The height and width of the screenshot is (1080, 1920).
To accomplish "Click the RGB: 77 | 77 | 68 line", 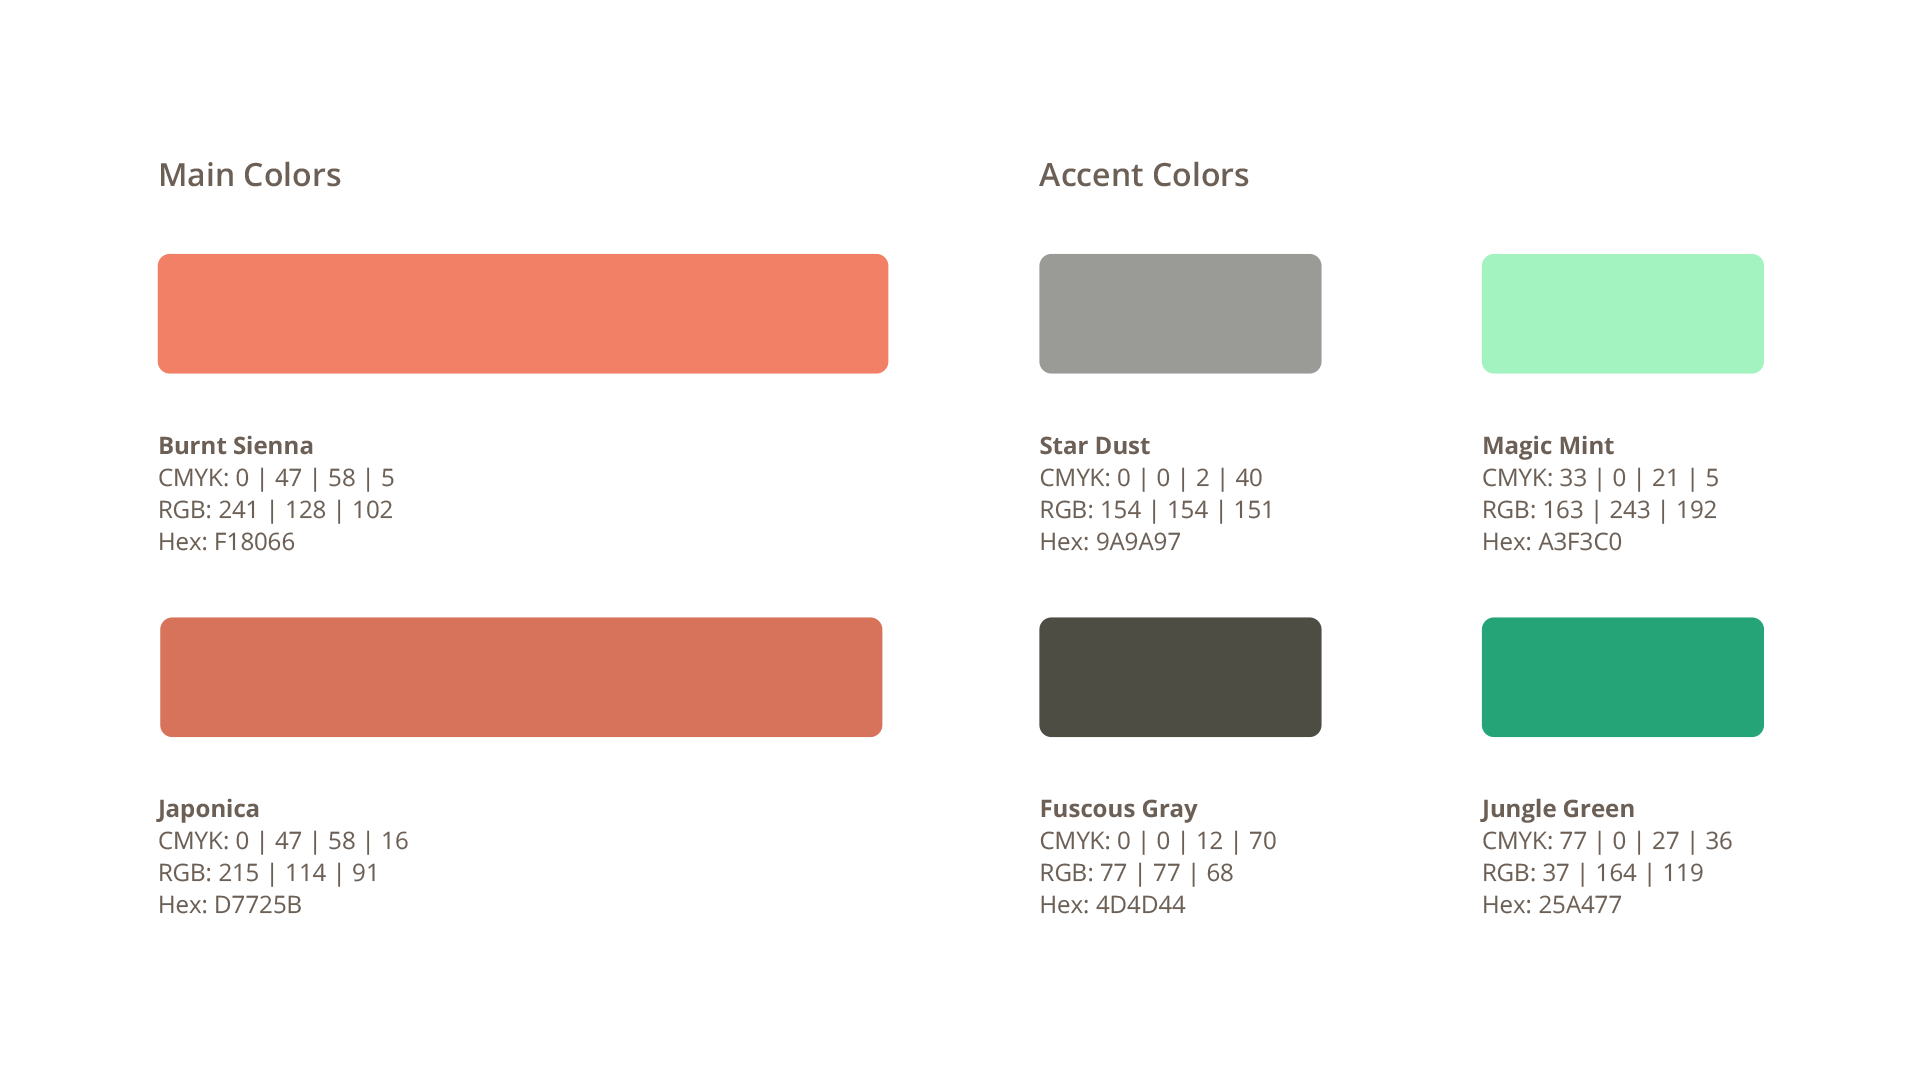I will coord(1136,873).
